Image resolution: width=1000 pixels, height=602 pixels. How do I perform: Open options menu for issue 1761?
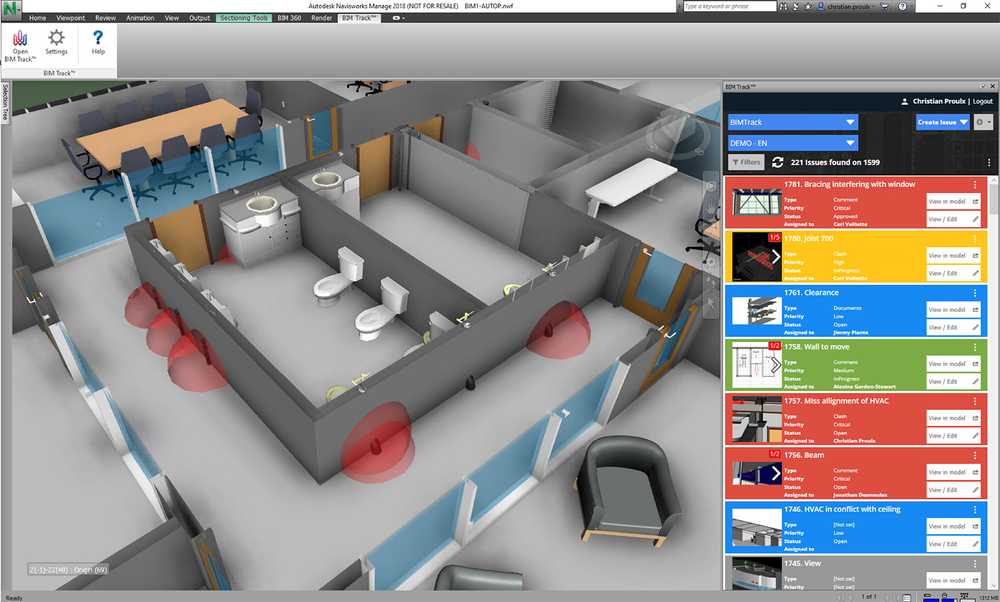pyautogui.click(x=974, y=293)
